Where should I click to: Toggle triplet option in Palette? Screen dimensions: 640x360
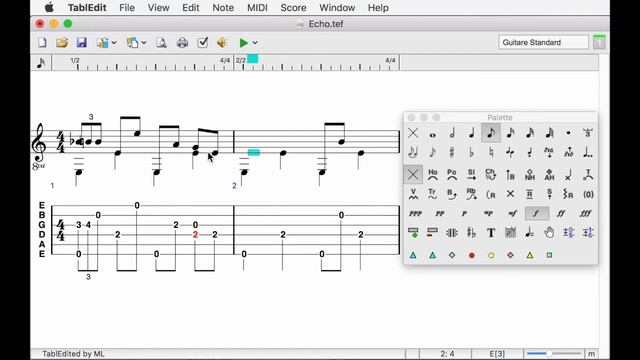coord(588,133)
